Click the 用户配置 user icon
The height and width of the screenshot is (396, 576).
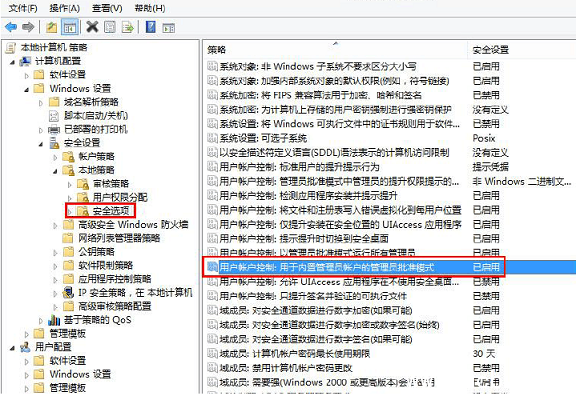coord(25,347)
